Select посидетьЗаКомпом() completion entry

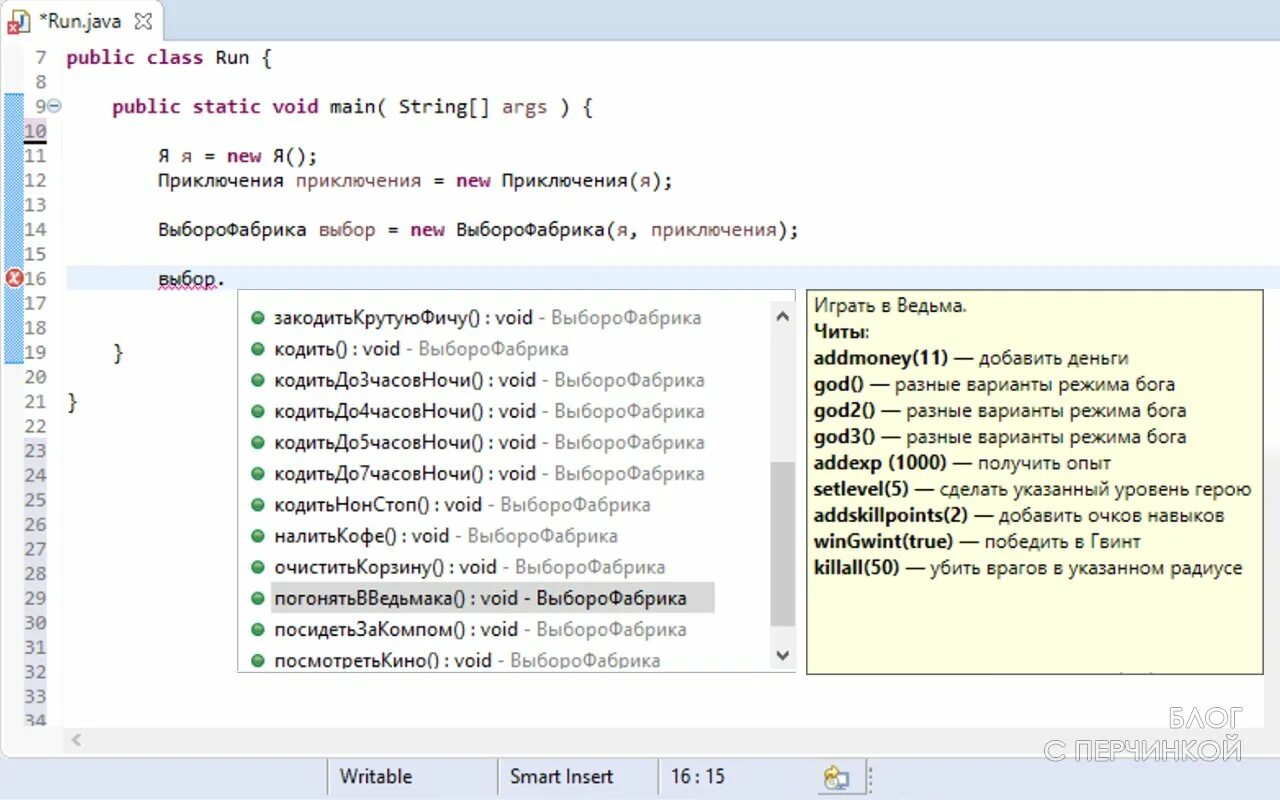pos(480,629)
